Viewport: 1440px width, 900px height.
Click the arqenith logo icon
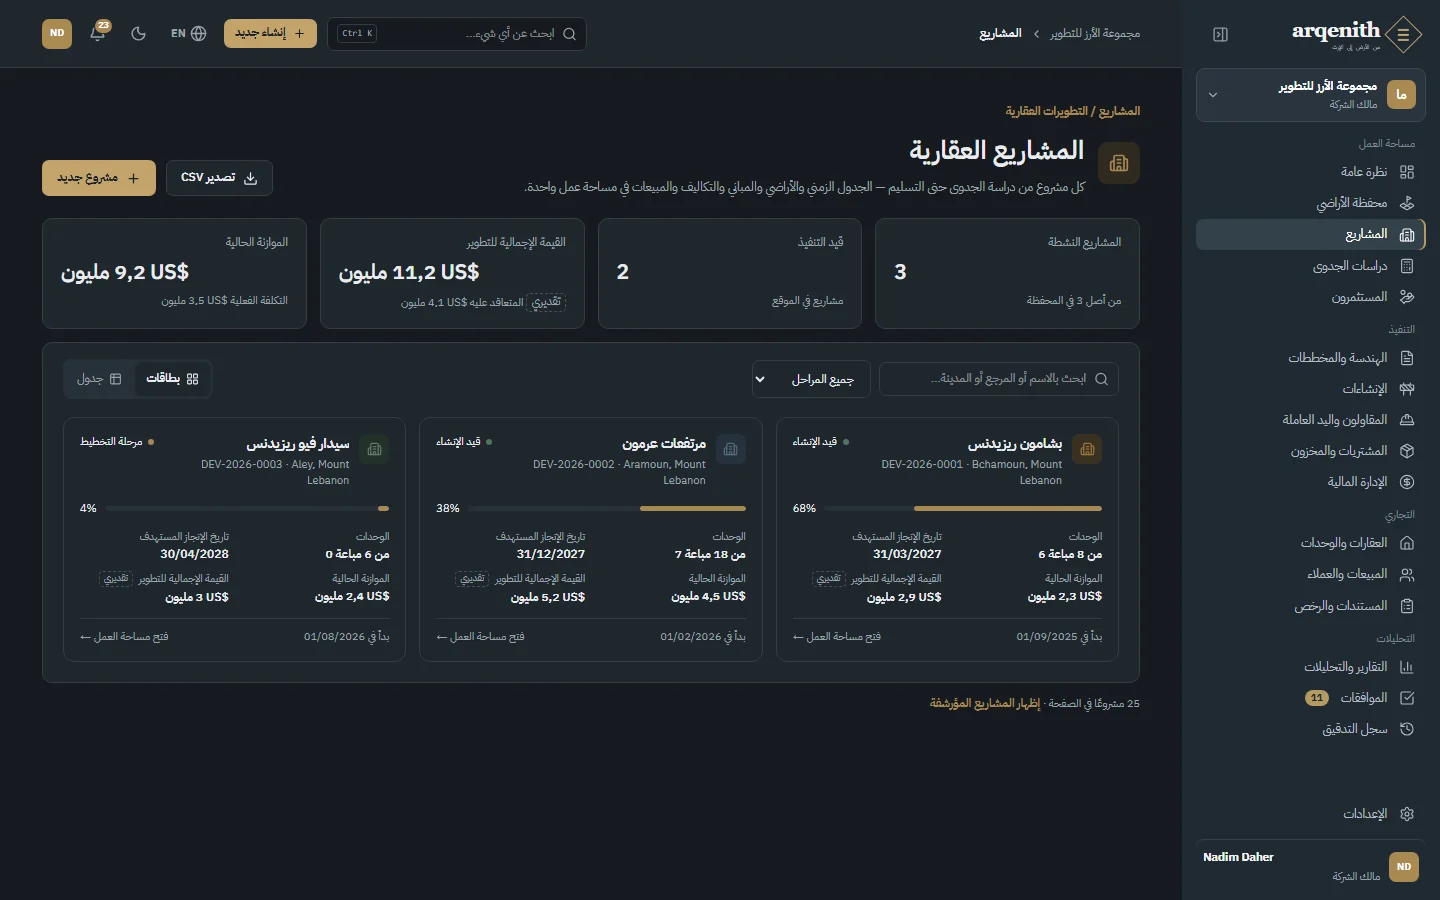[1404, 34]
